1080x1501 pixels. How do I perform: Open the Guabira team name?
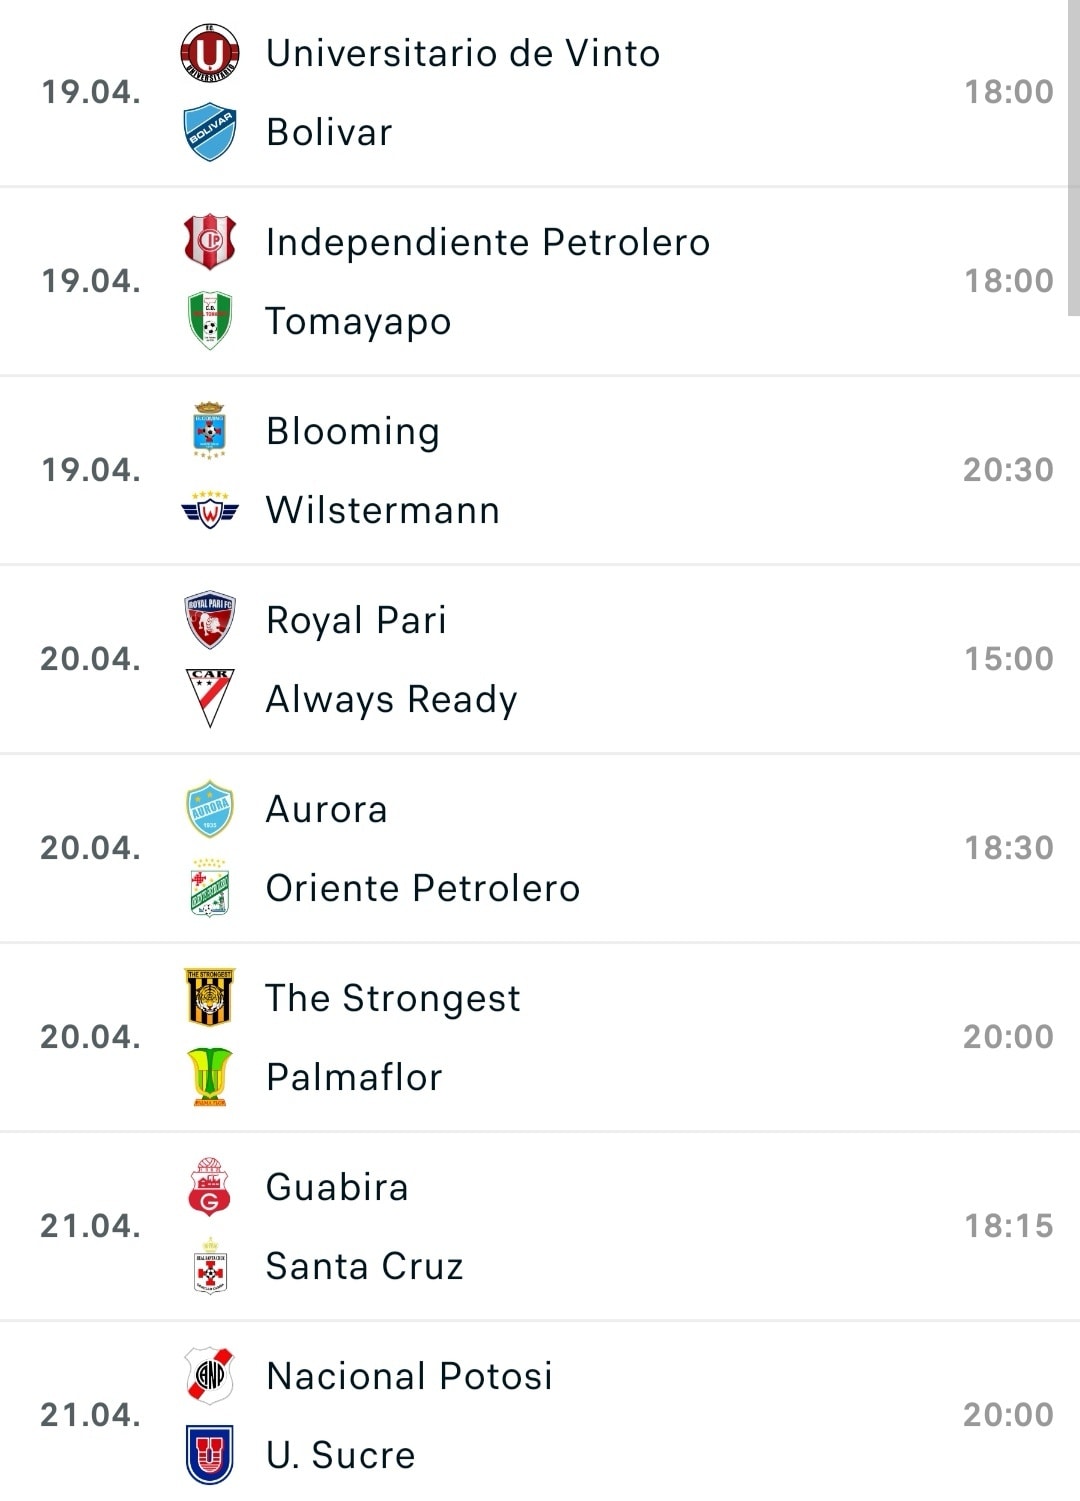(x=337, y=1187)
